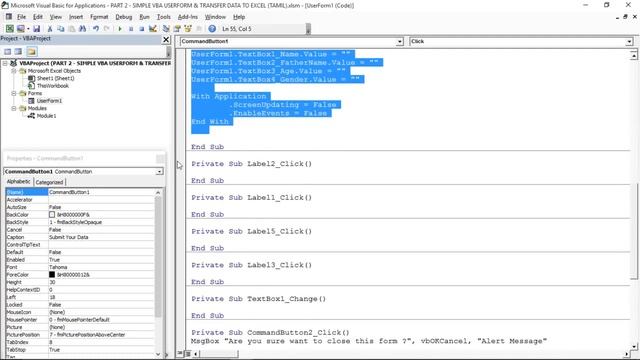
Task: Click the black ForeColor color swatch
Action: (52, 275)
